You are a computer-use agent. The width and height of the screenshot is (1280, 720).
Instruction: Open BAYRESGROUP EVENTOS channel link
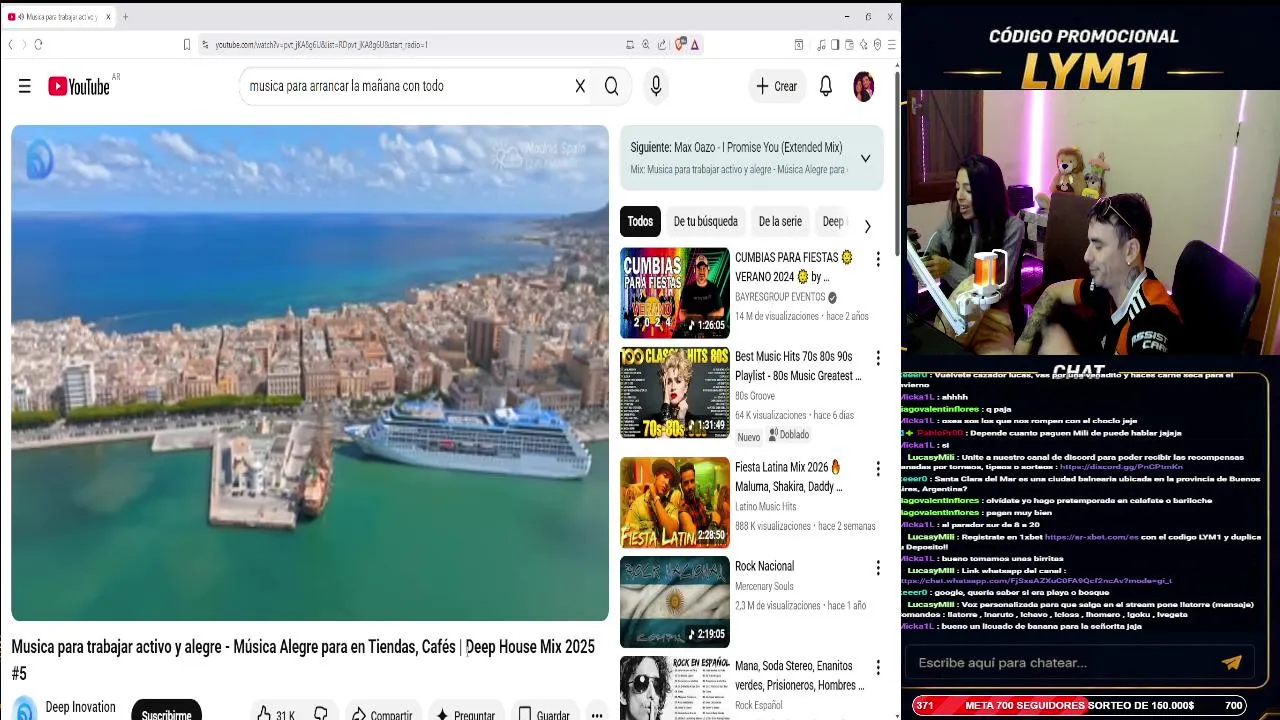pos(780,297)
